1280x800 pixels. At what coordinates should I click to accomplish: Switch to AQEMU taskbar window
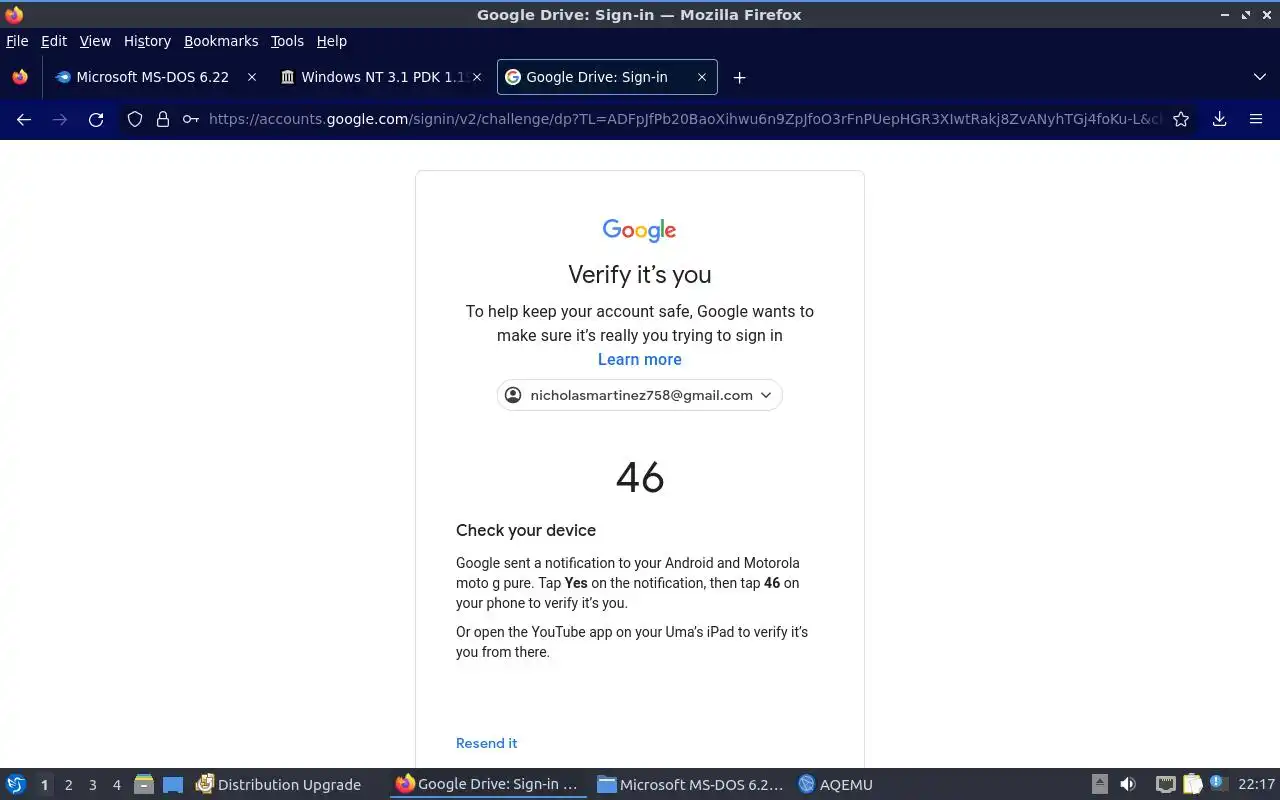tap(836, 785)
